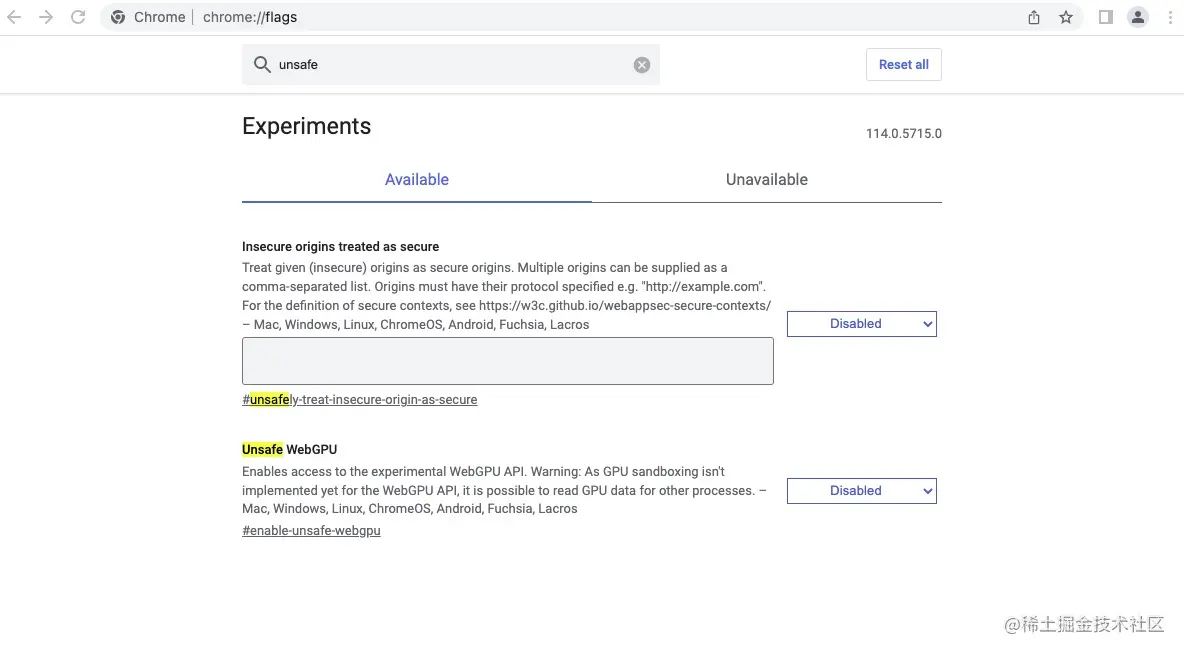Open Insecure origins Disabled dropdown
The image size is (1184, 654).
(x=861, y=324)
